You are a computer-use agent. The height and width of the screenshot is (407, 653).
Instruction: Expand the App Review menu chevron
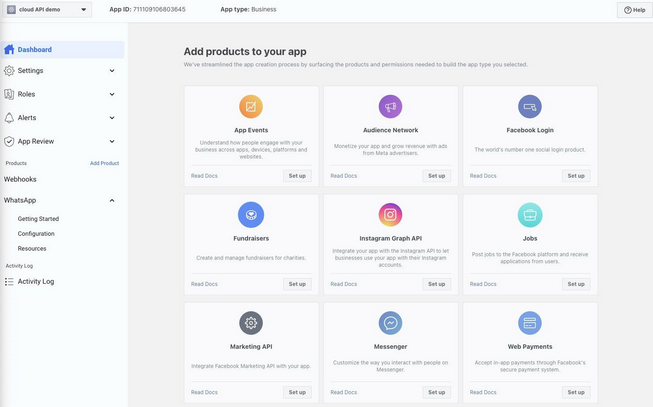[112, 142]
